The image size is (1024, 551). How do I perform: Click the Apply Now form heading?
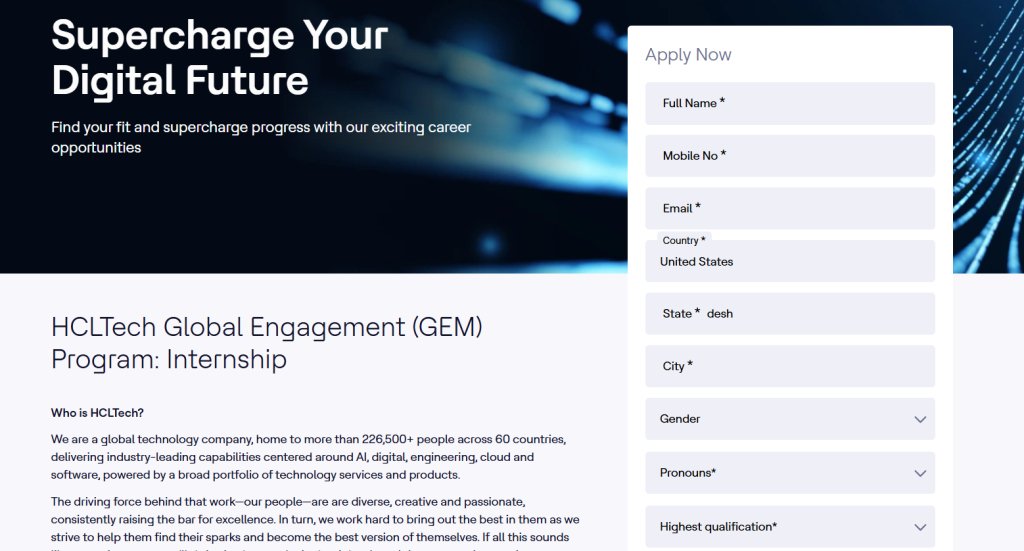click(688, 55)
